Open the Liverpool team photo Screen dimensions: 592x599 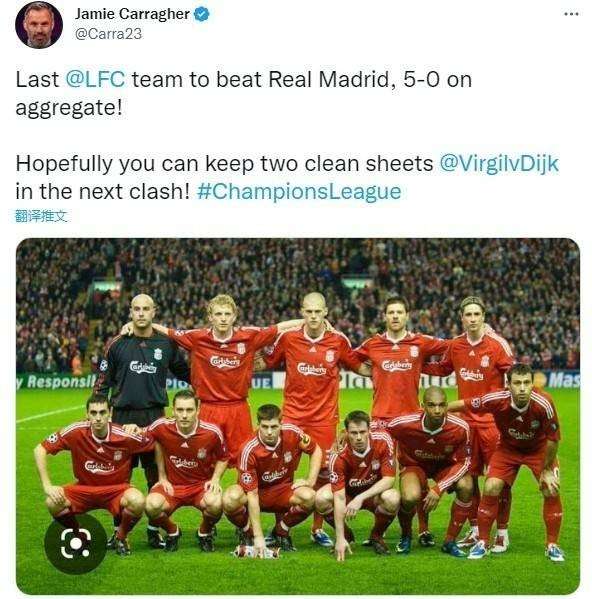tap(298, 416)
